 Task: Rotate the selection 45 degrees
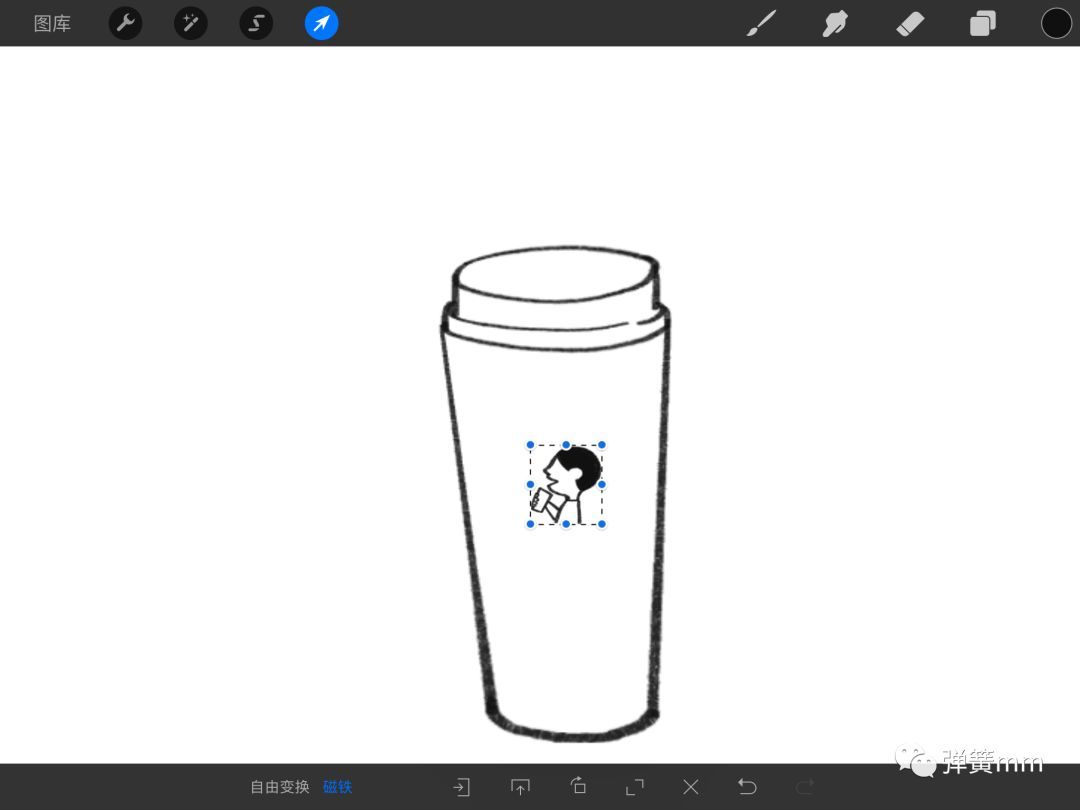[578, 787]
